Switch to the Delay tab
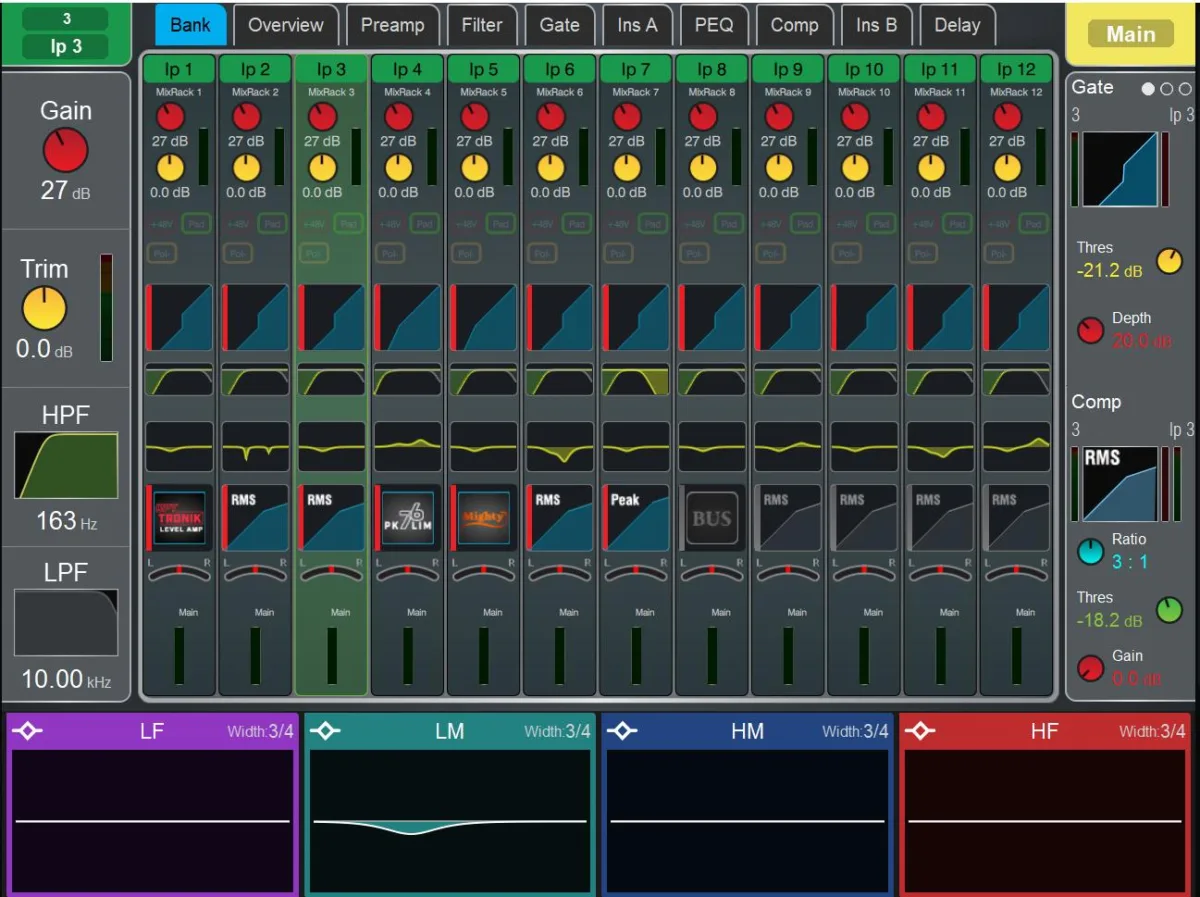 957,26
